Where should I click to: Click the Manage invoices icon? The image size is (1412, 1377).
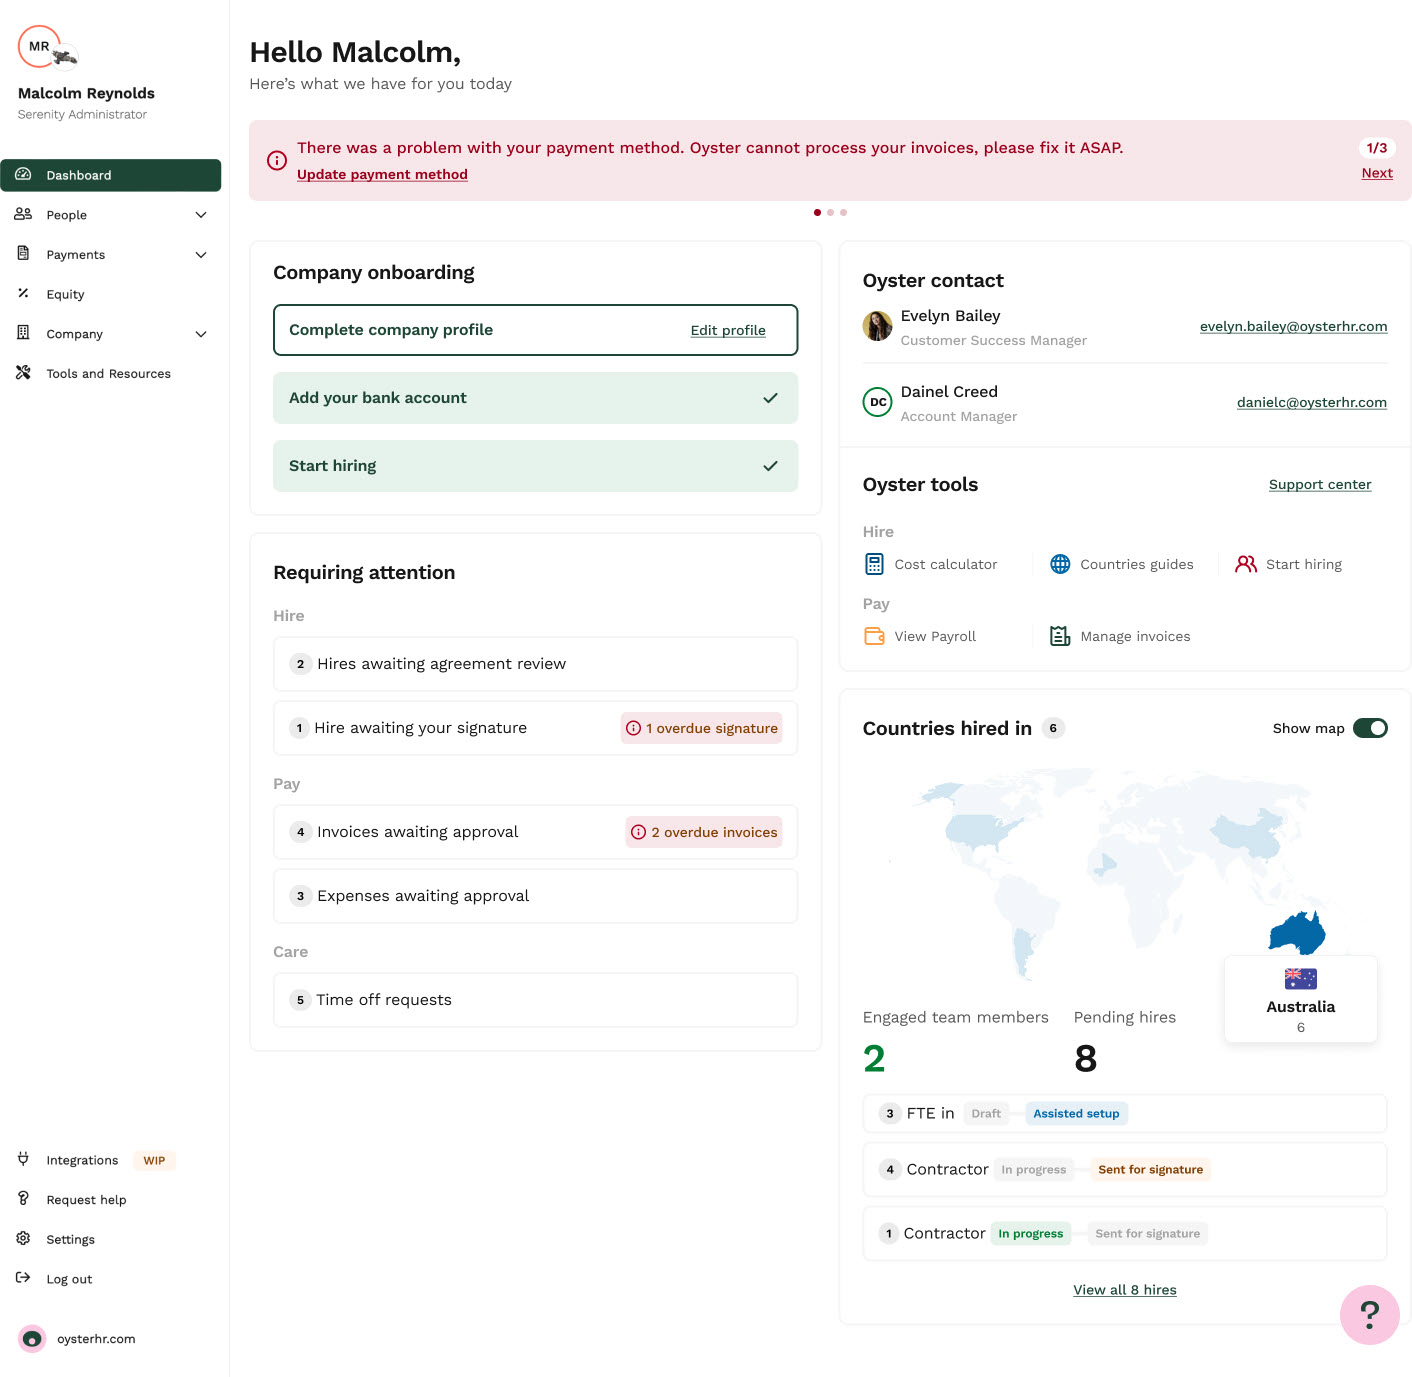(1060, 636)
